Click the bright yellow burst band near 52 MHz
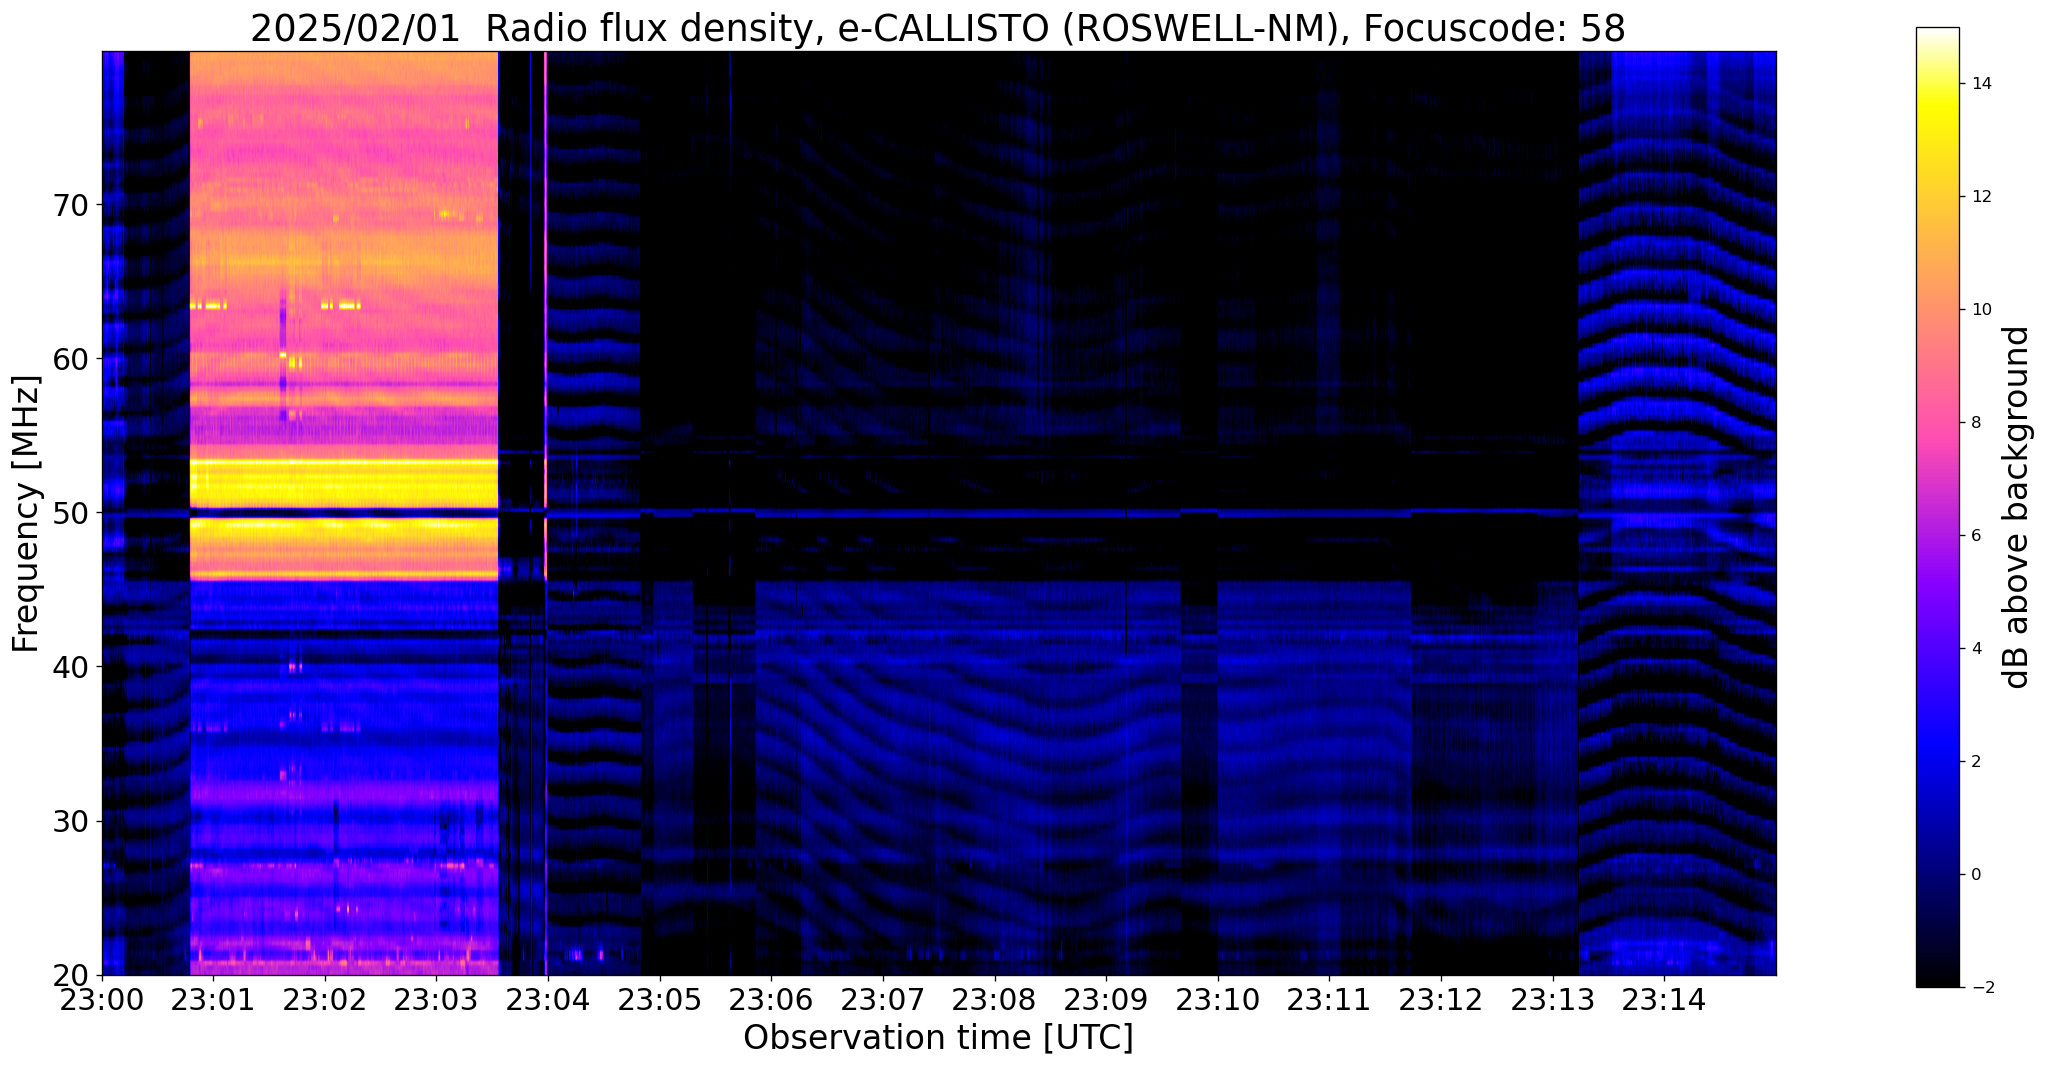 pos(344,483)
